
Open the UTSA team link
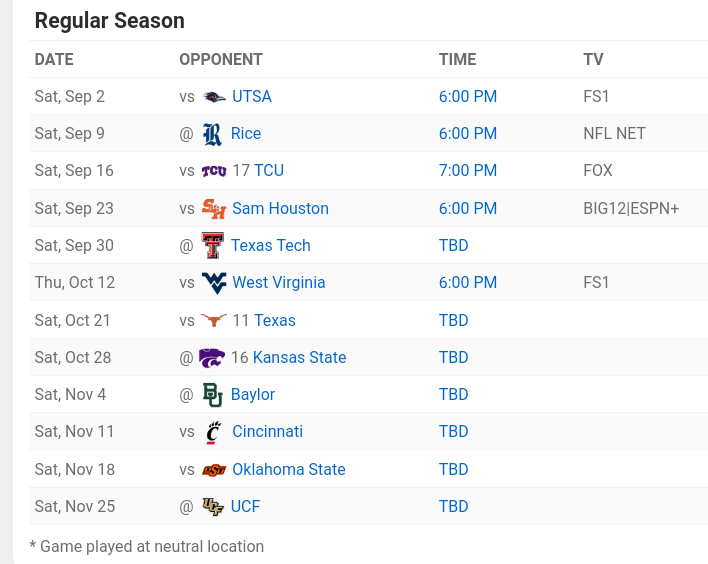(252, 97)
